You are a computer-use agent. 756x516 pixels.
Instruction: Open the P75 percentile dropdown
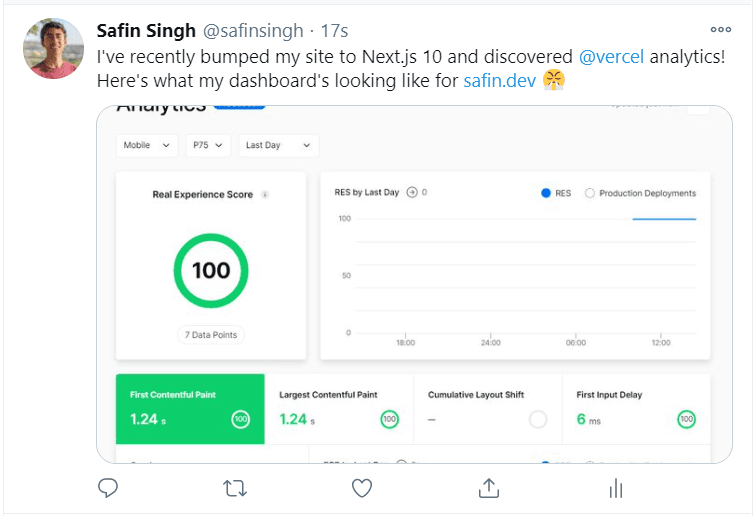[x=208, y=145]
